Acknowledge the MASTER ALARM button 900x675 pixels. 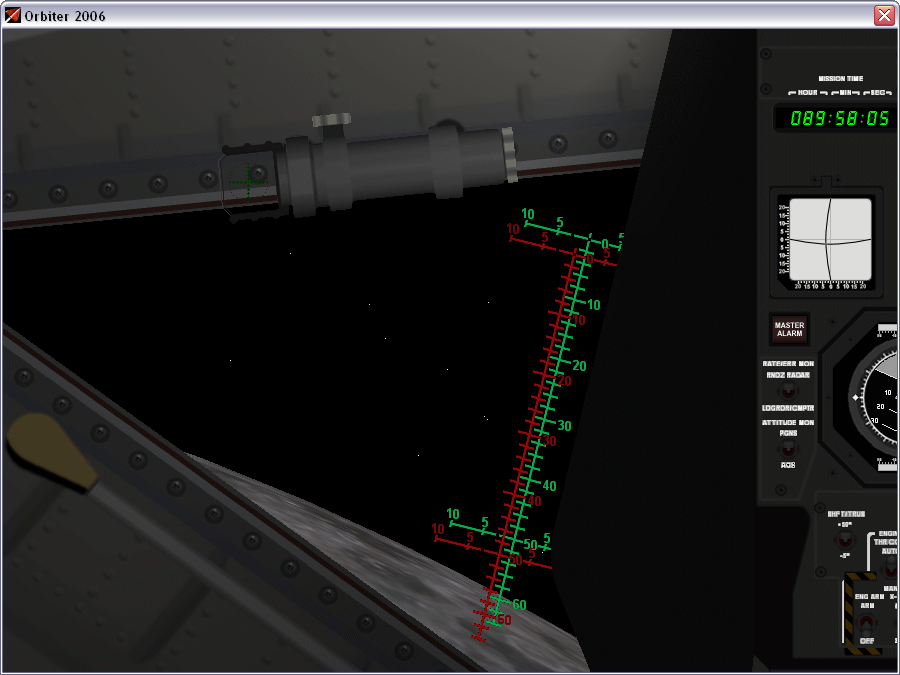pos(789,329)
